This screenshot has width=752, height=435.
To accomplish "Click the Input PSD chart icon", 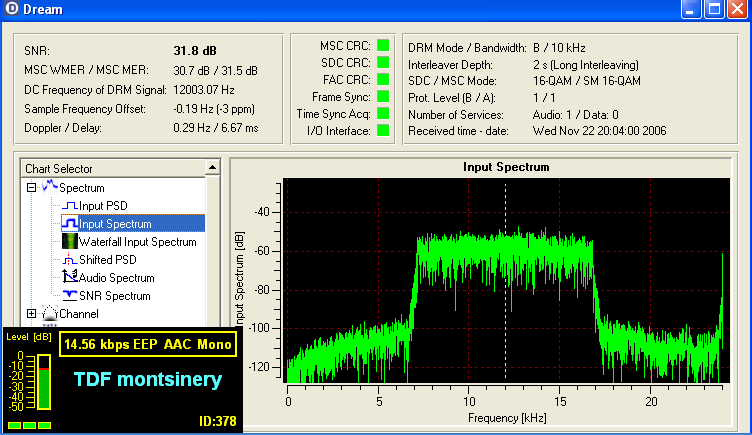I will click(x=70, y=206).
